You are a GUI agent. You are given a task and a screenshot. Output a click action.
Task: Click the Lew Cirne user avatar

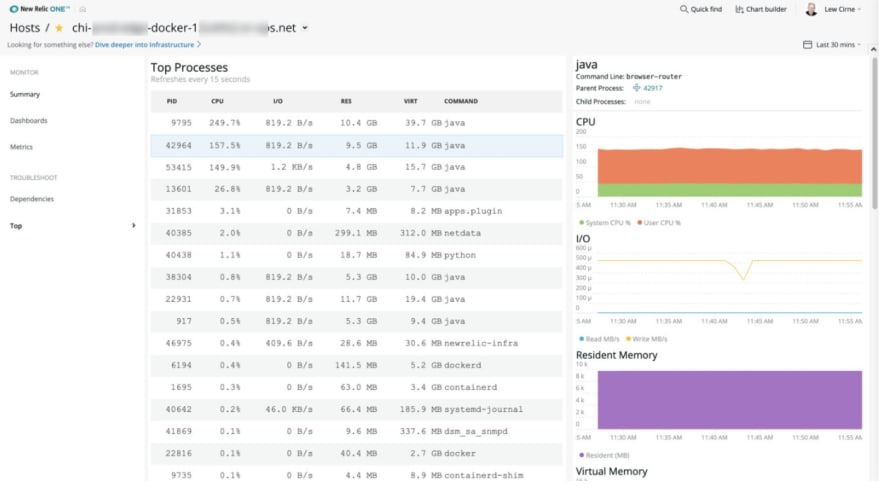811,9
